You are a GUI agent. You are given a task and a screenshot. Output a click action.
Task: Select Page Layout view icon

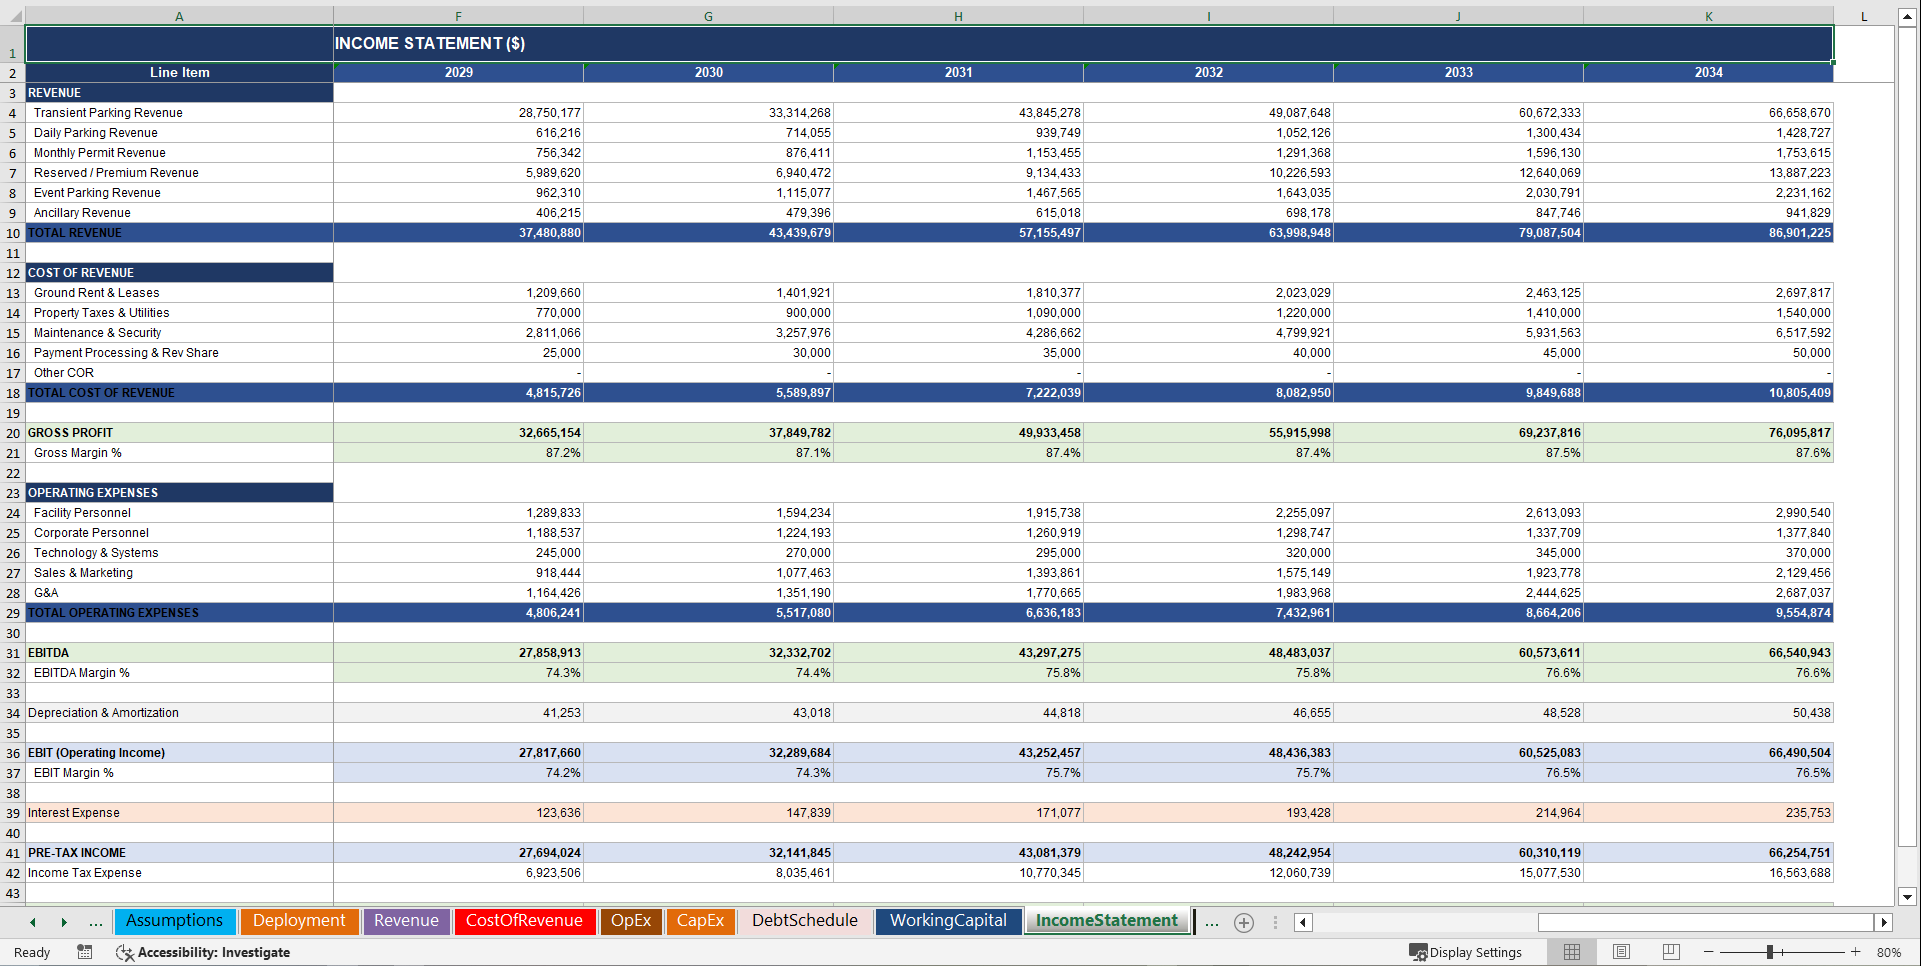pos(1621,952)
